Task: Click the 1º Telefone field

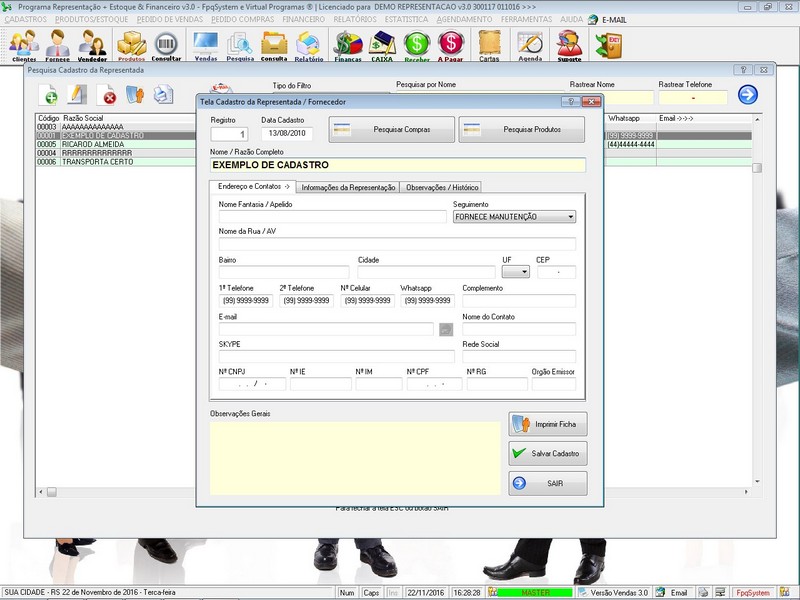Action: point(245,301)
